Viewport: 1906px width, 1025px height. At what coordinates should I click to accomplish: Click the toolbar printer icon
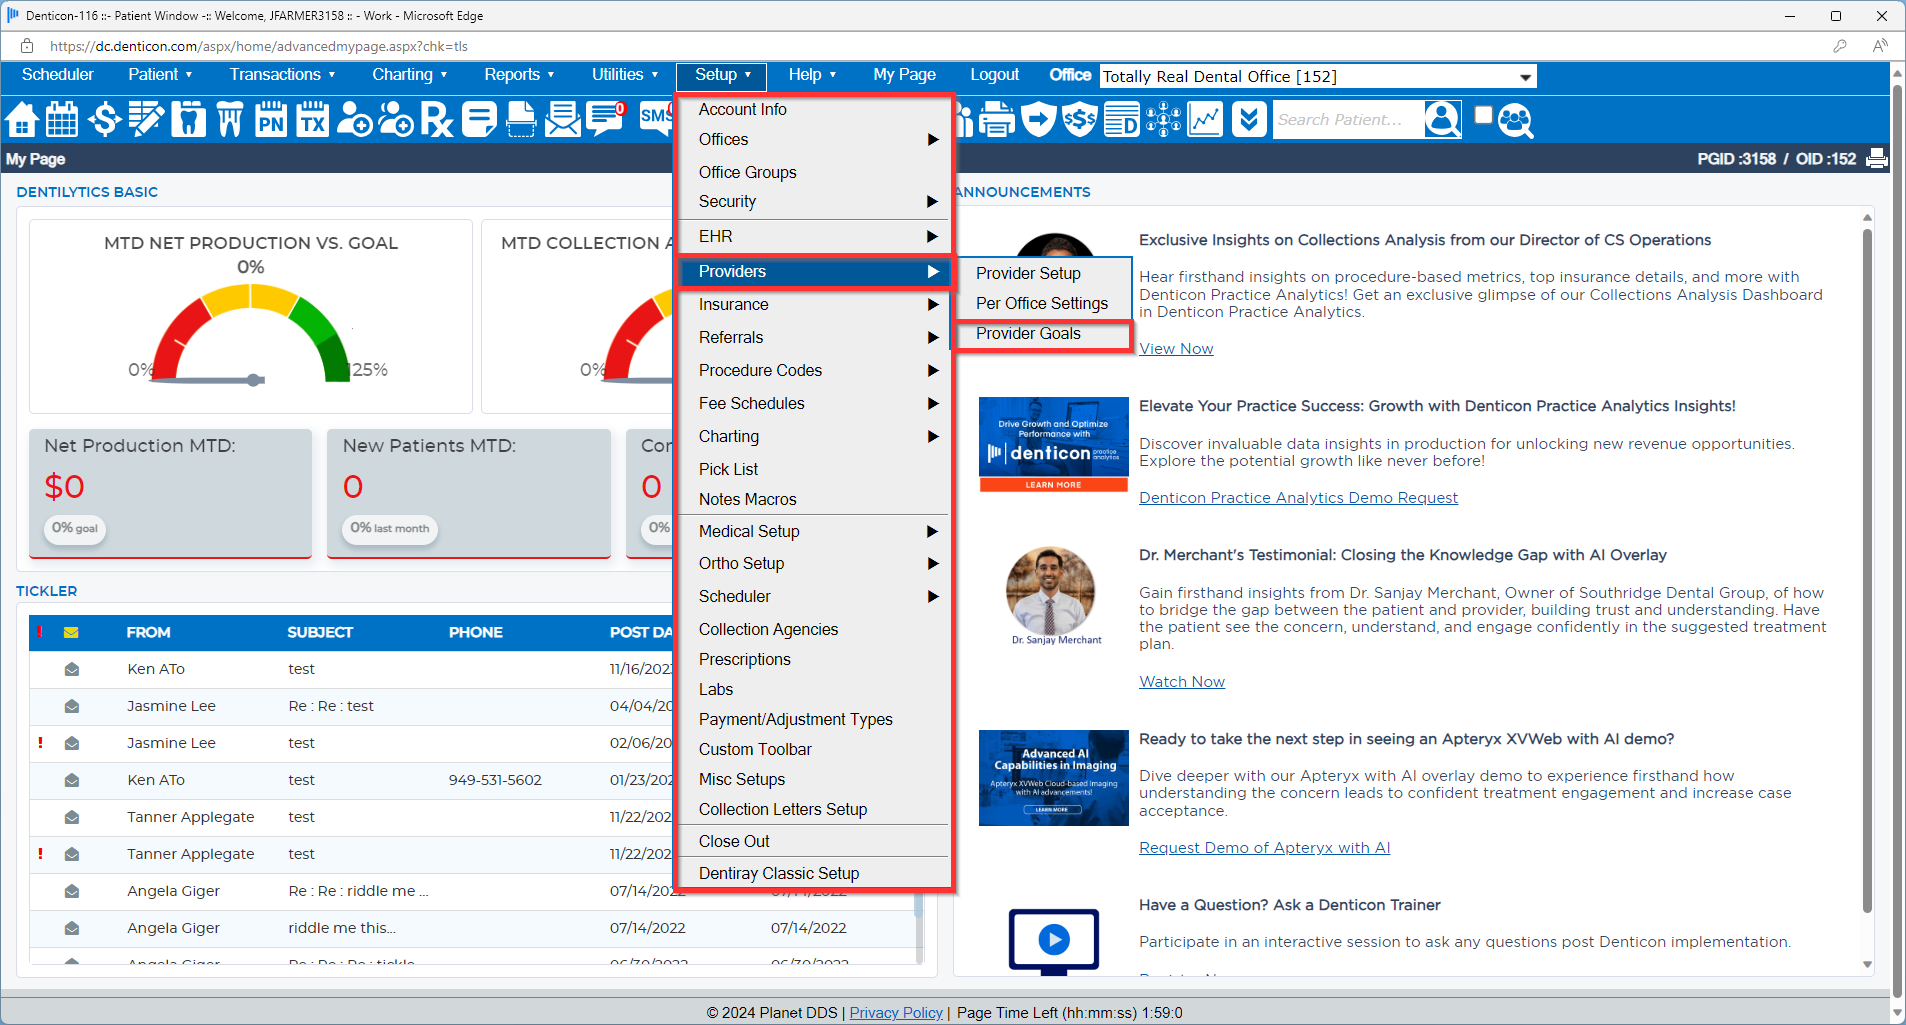click(996, 120)
